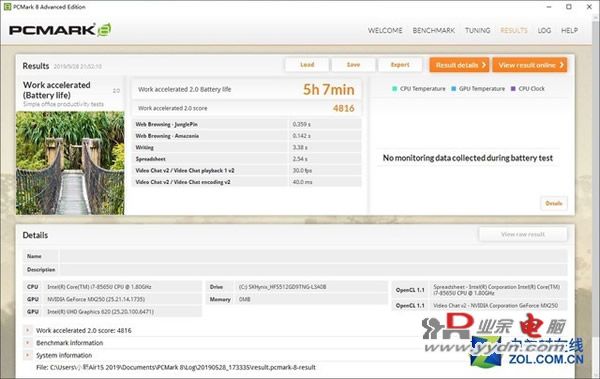Click the Load button
Image resolution: width=600 pixels, height=379 pixels.
pos(307,65)
